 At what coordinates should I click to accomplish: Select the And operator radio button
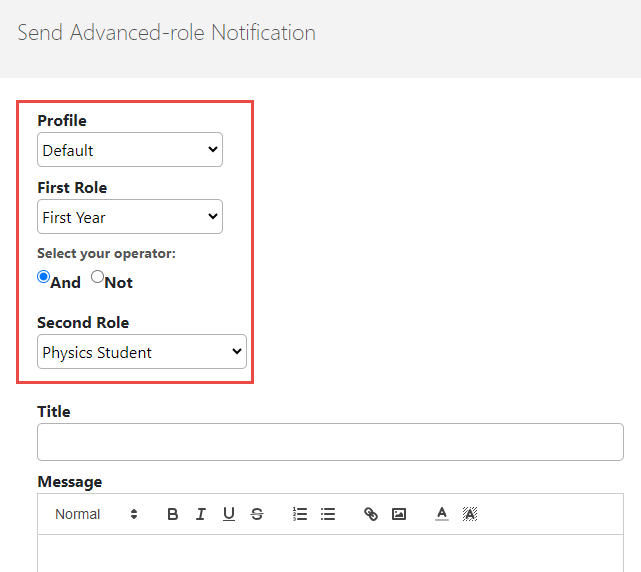click(44, 278)
